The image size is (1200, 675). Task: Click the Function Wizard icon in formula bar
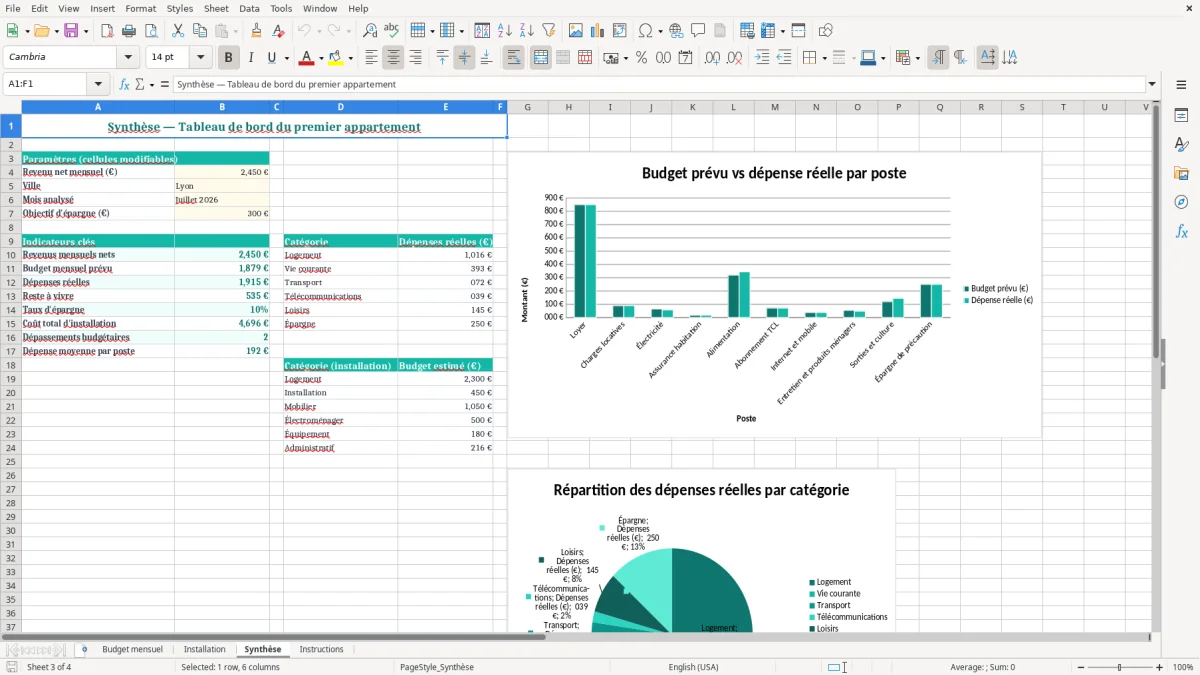point(124,85)
